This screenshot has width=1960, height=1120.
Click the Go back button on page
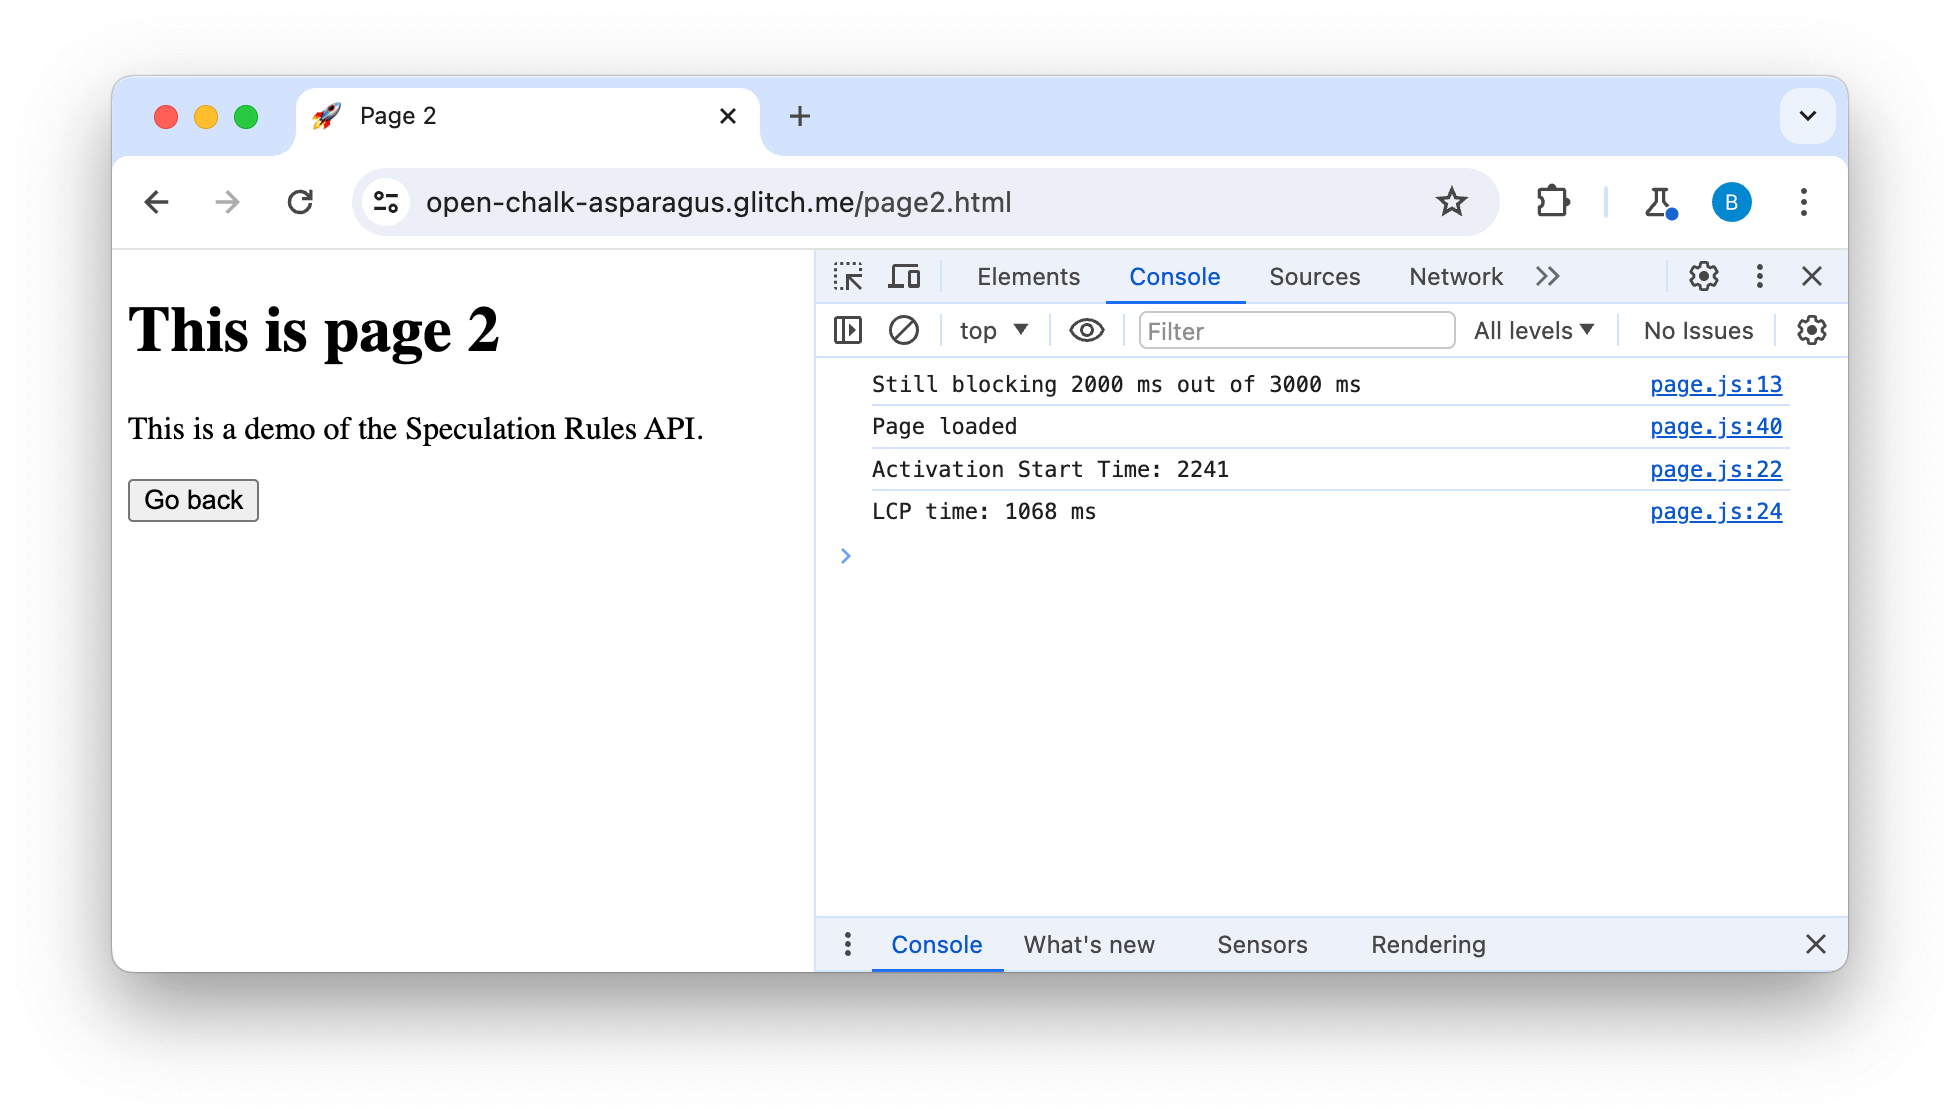point(194,499)
